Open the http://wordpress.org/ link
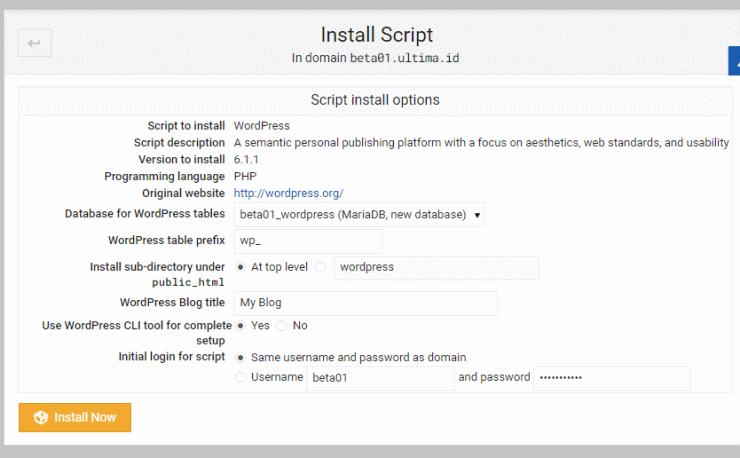Screen dimensions: 740x458 click(x=288, y=193)
